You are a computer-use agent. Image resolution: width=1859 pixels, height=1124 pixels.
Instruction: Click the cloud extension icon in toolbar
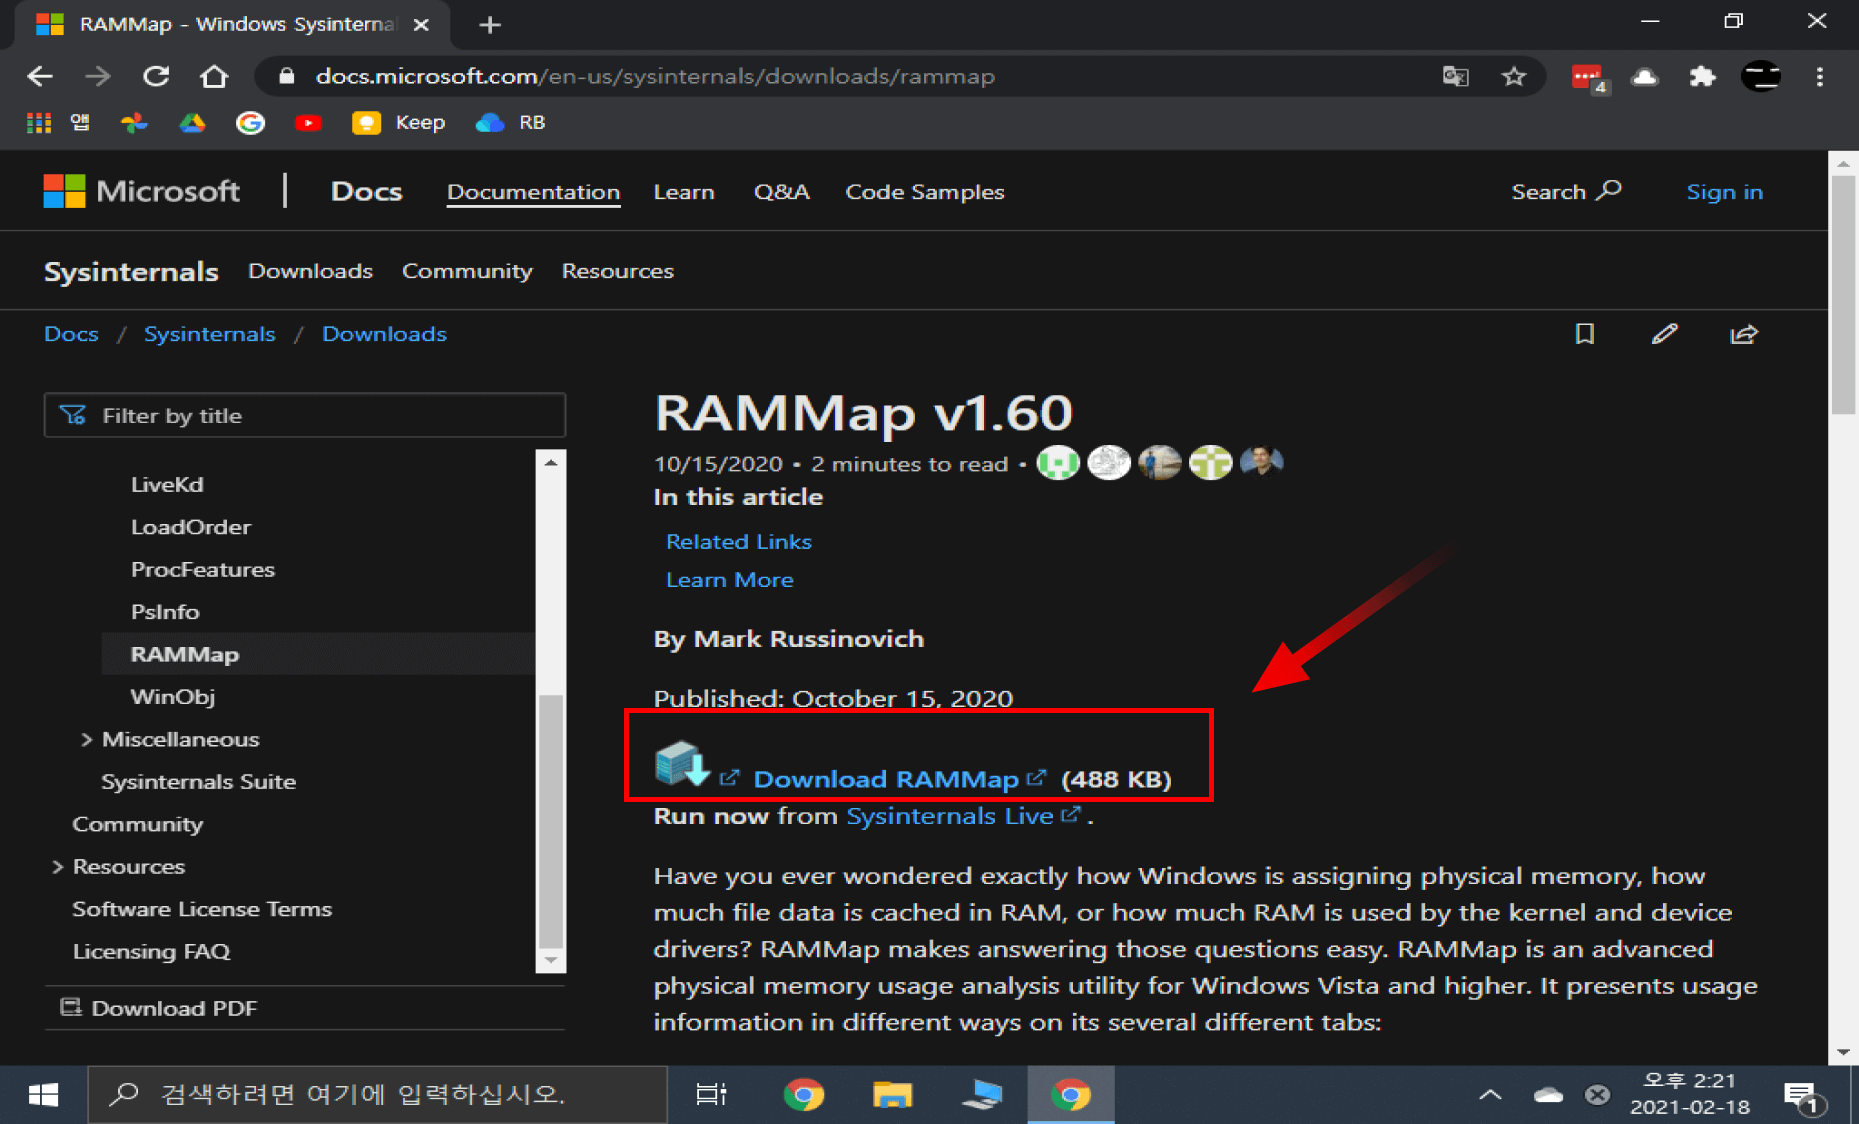(x=1646, y=76)
